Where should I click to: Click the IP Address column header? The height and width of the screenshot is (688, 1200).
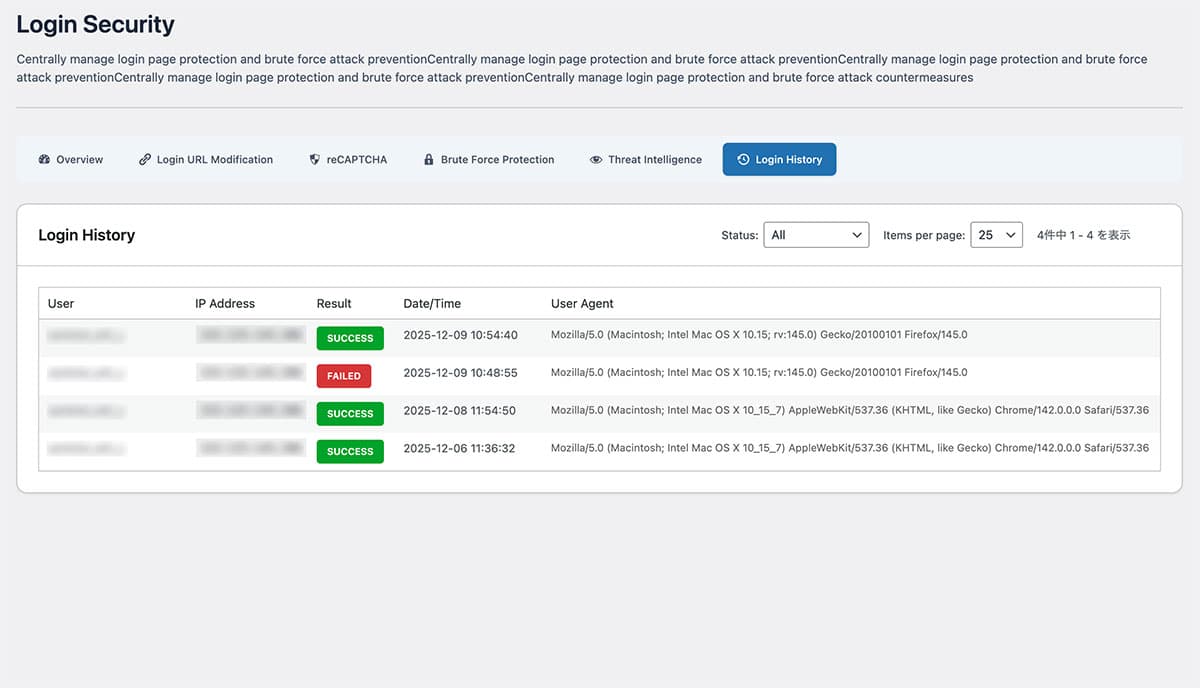[x=225, y=304]
